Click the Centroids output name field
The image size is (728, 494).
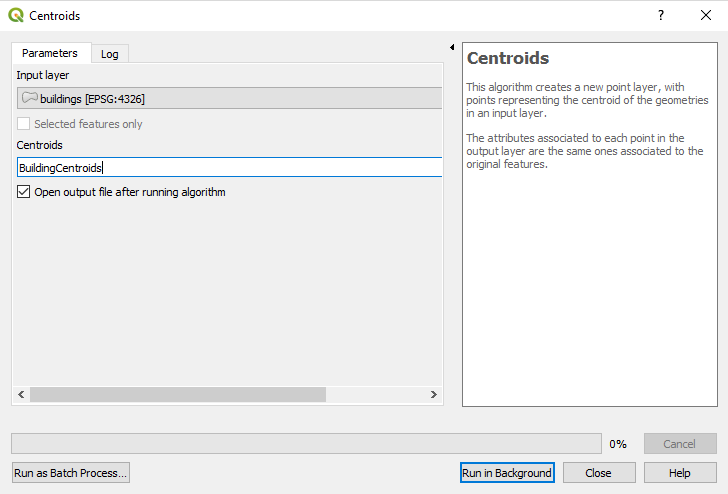(229, 168)
